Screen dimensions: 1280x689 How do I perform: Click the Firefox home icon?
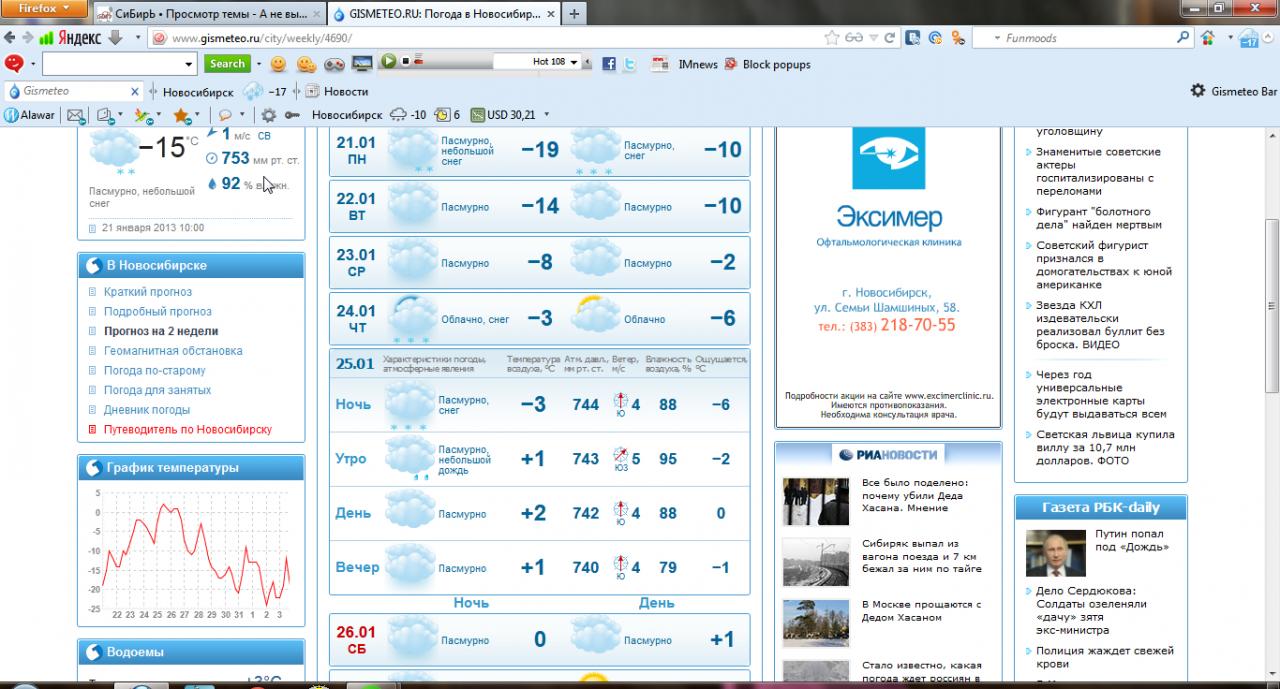(1208, 38)
